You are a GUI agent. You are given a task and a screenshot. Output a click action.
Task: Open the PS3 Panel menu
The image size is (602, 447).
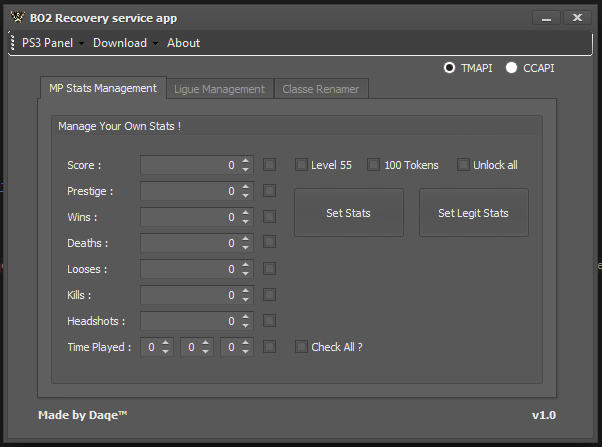pos(47,43)
